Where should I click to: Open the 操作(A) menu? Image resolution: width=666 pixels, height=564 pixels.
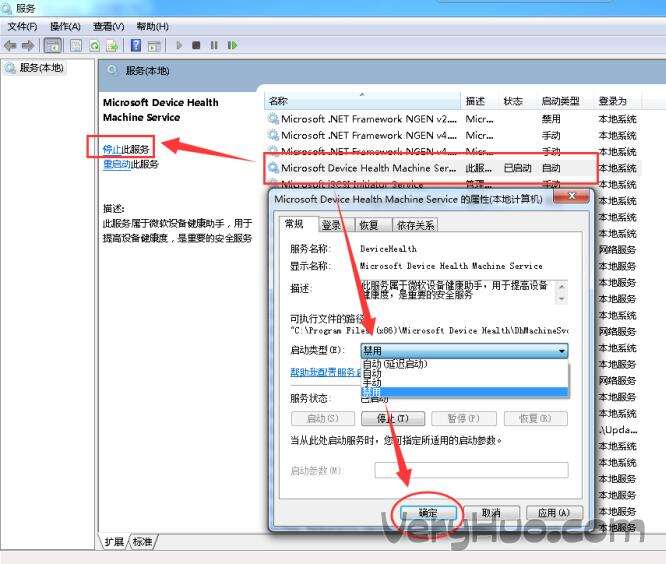click(x=65, y=27)
